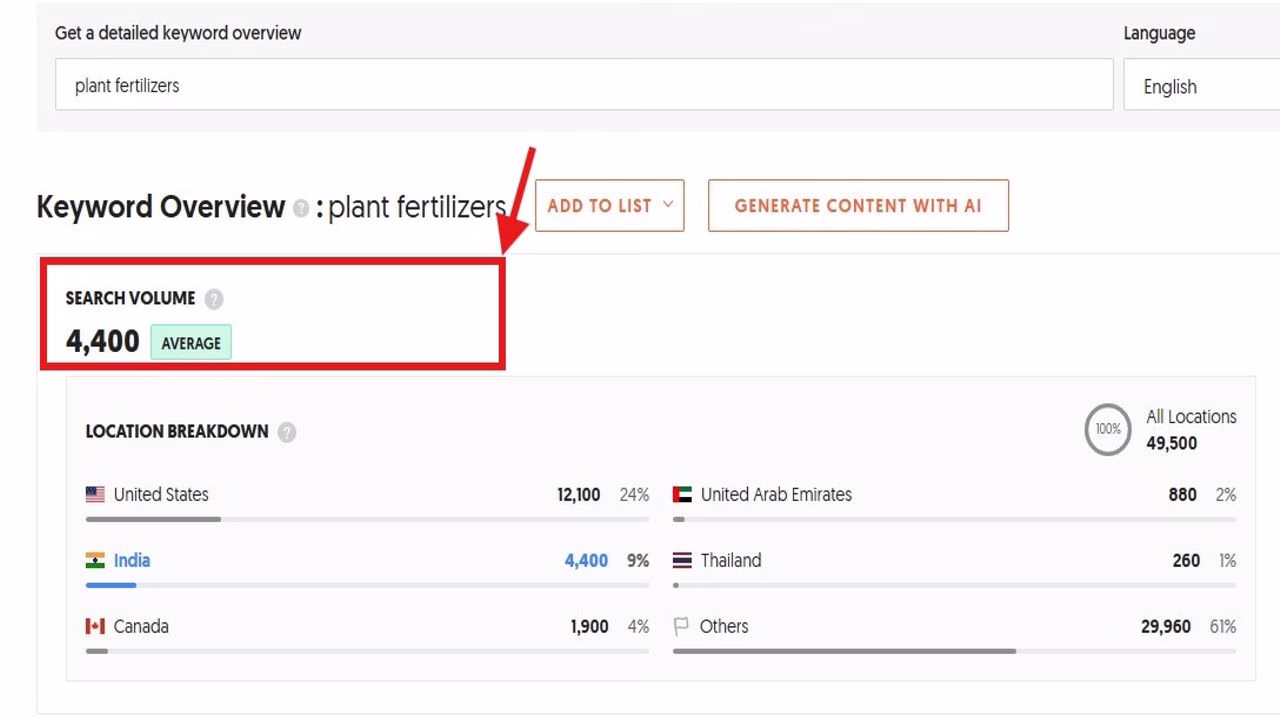Click the All Locations 100% circular gauge

pyautogui.click(x=1108, y=430)
